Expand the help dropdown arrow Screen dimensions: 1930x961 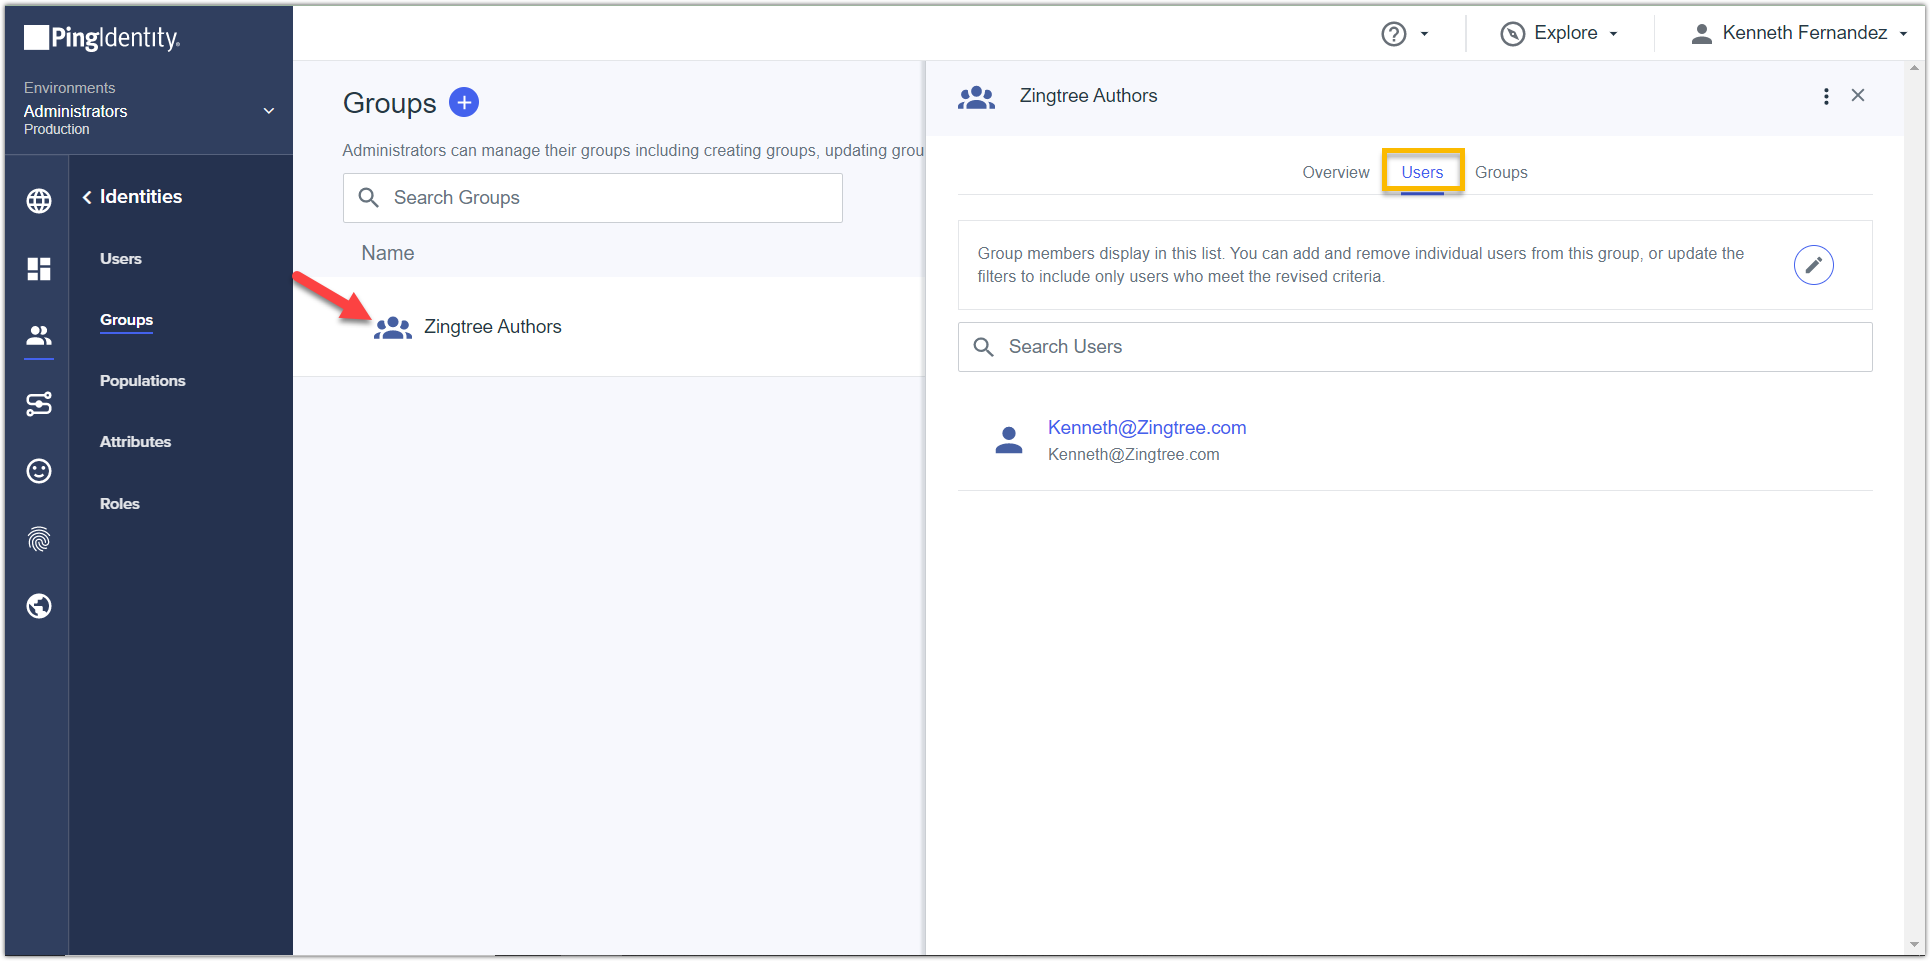click(x=1424, y=34)
